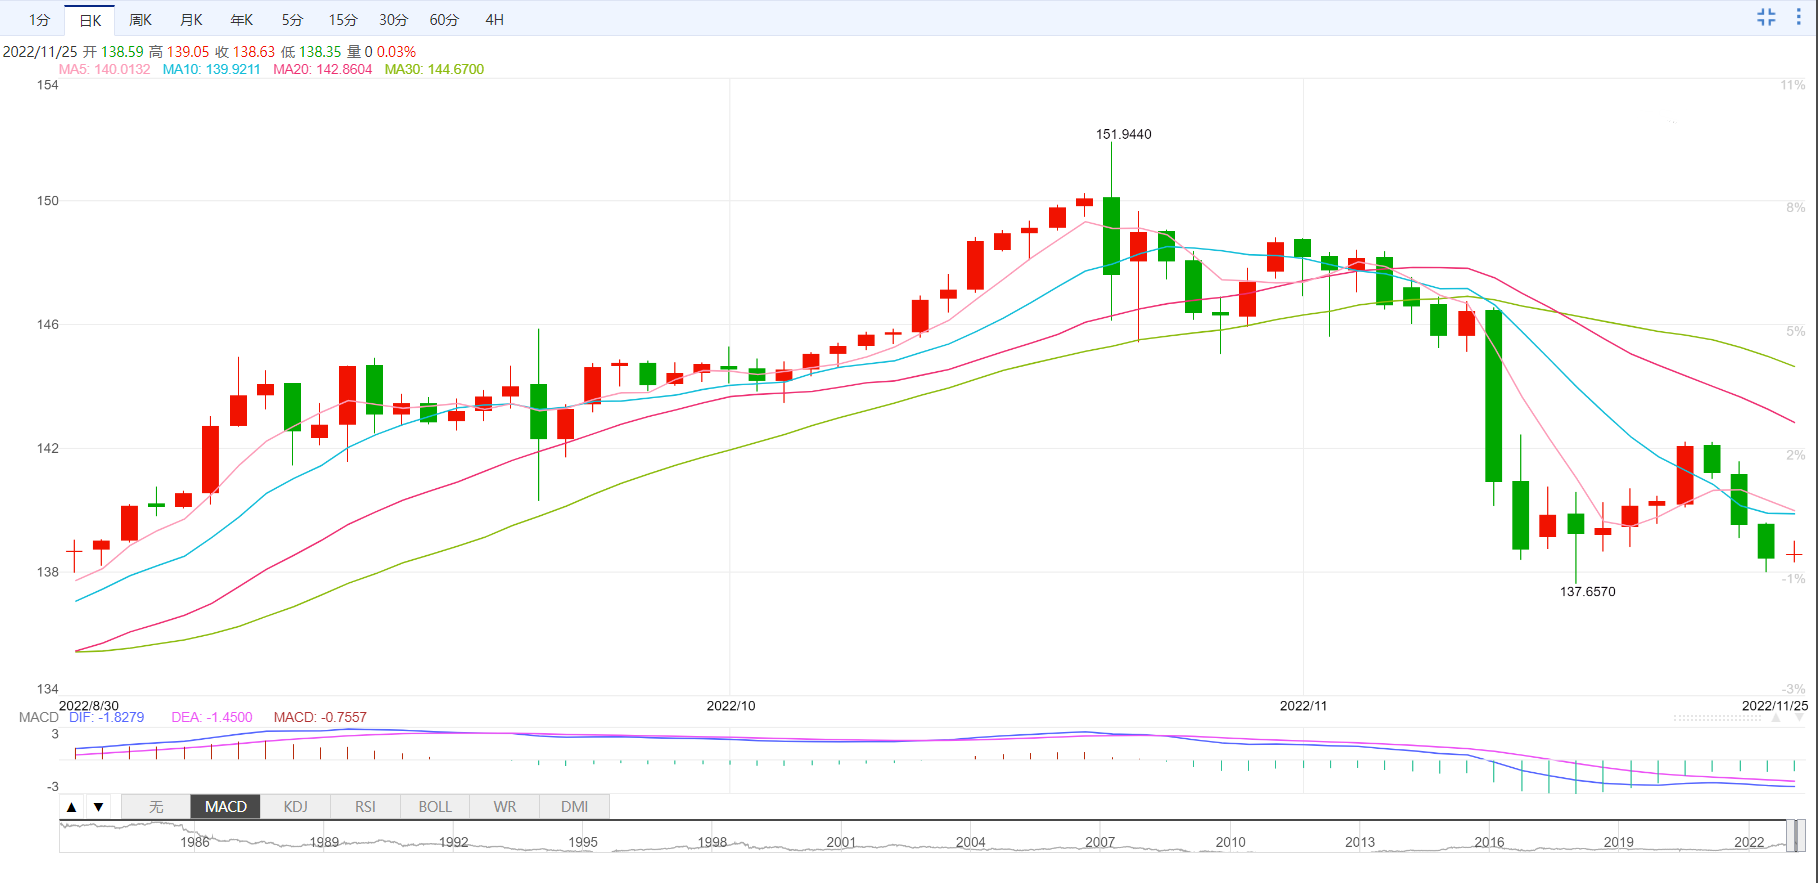Open the three-dot more options menu
This screenshot has height=883, width=1818.
click(1798, 17)
